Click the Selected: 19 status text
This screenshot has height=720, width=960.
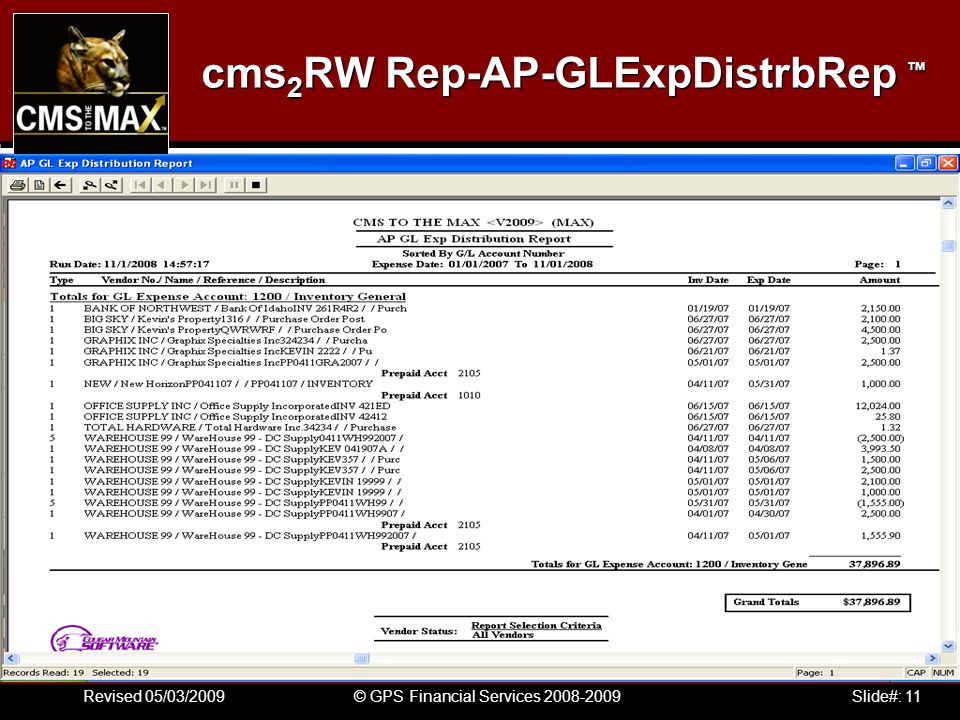121,672
